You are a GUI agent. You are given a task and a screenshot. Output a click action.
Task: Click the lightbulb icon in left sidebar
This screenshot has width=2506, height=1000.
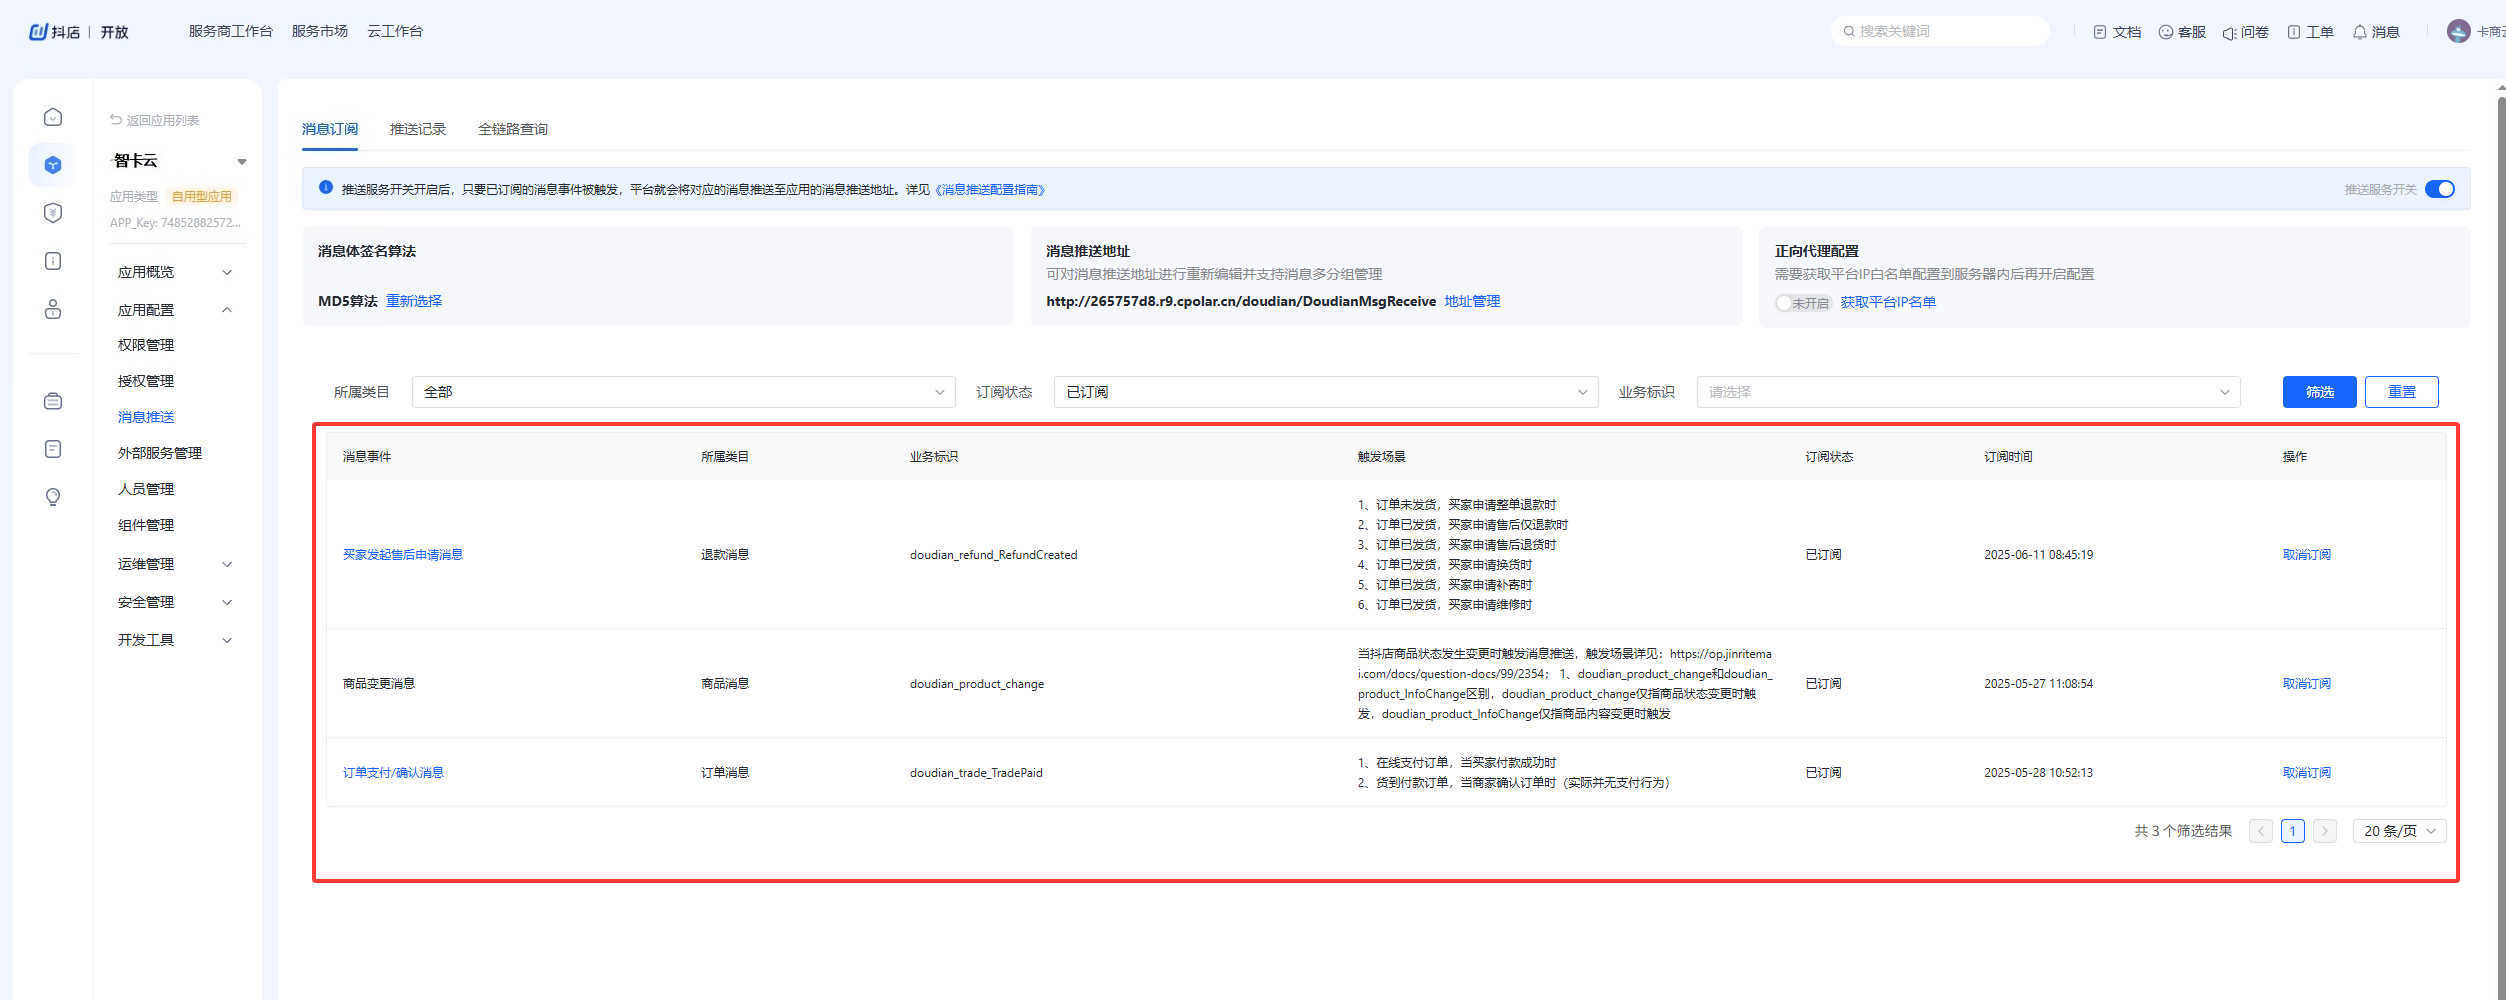[53, 497]
